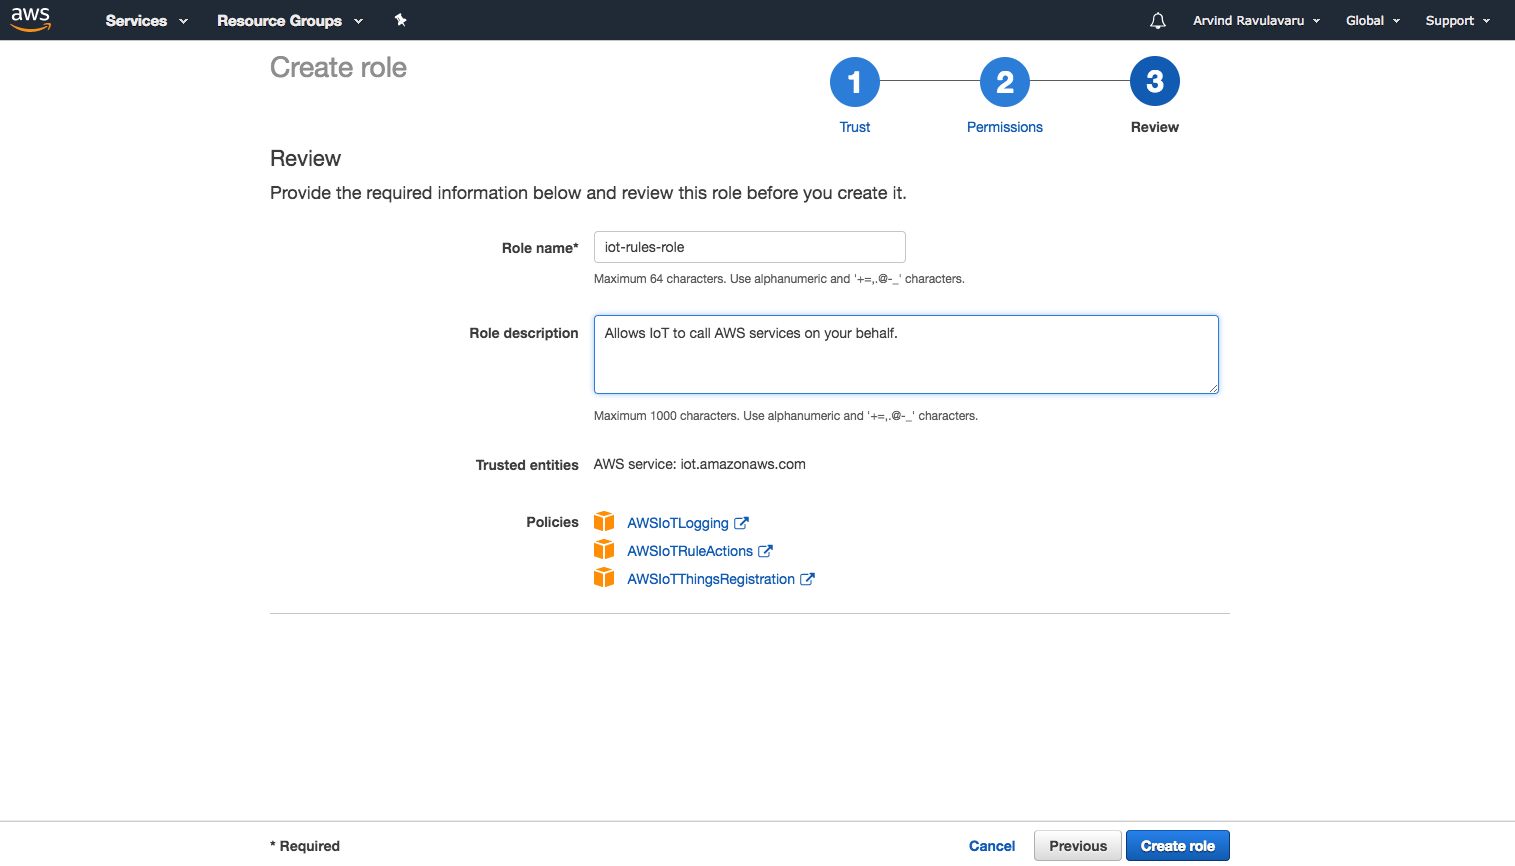Click the 'Role description' label

coord(524,333)
